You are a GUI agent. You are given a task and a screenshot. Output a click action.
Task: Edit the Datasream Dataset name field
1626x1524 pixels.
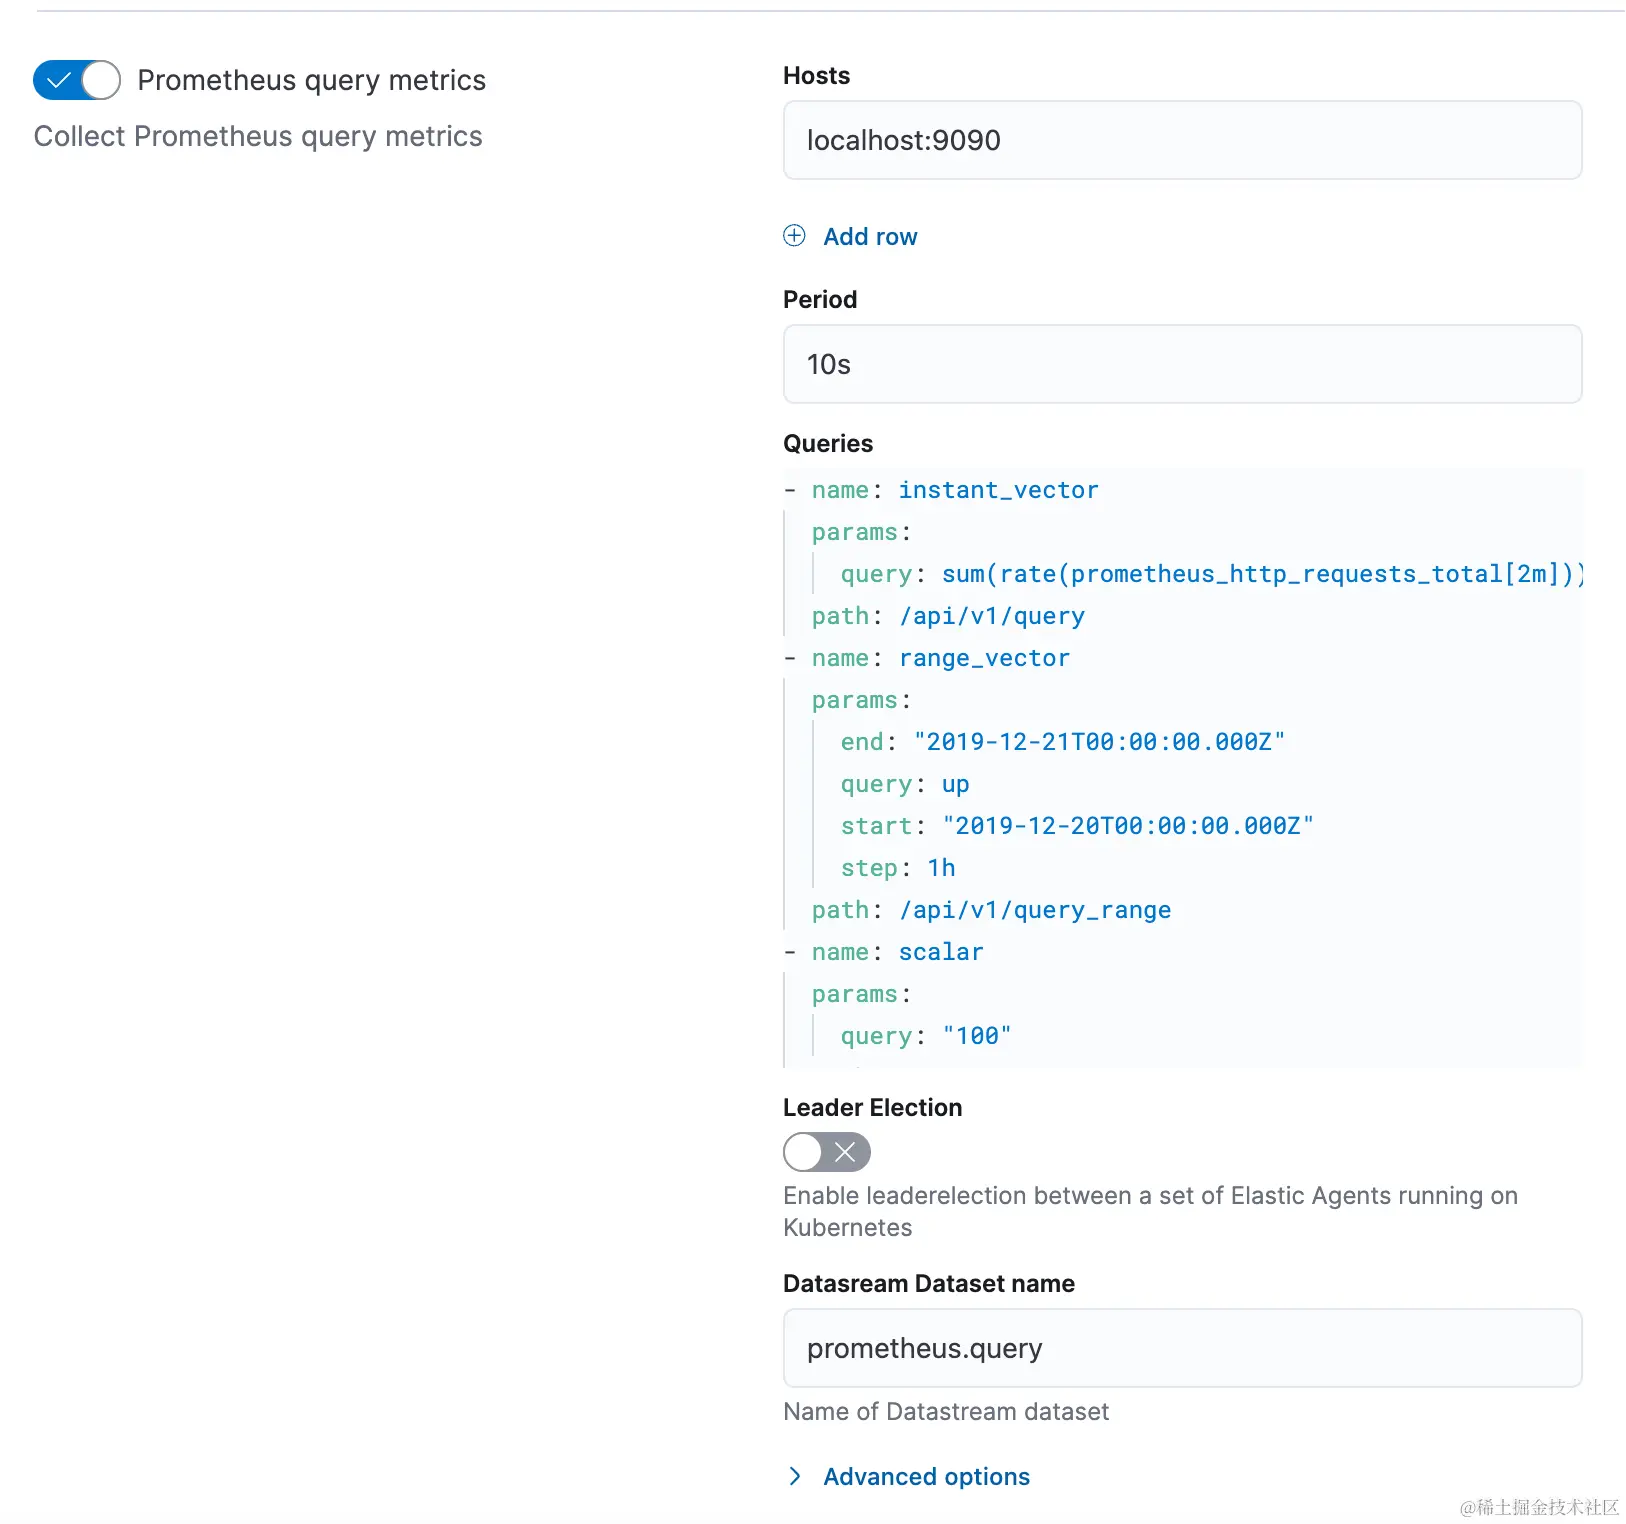(x=1182, y=1348)
